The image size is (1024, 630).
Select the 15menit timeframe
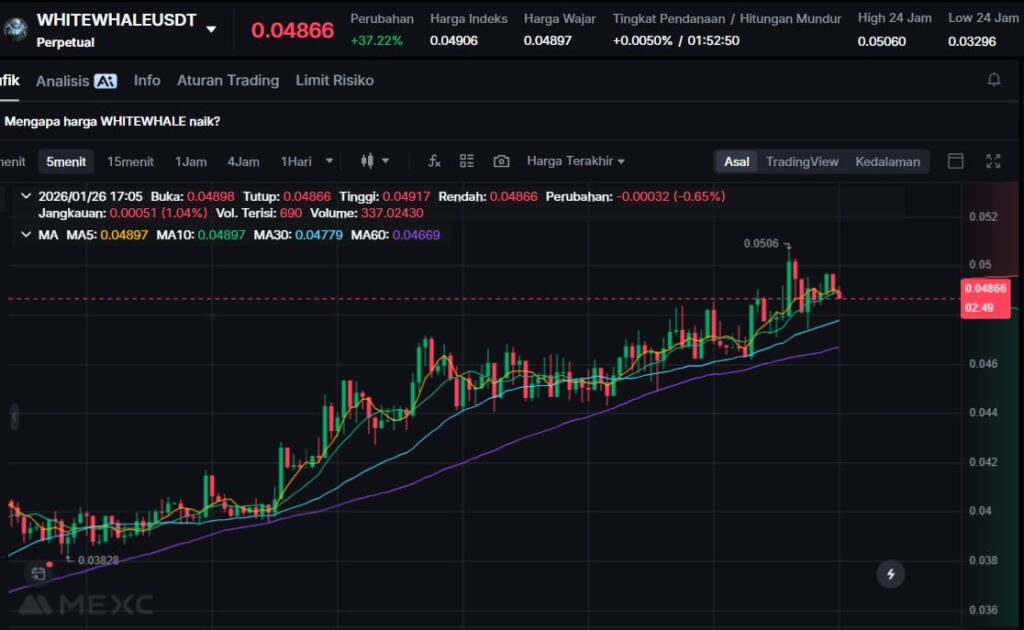pos(130,161)
